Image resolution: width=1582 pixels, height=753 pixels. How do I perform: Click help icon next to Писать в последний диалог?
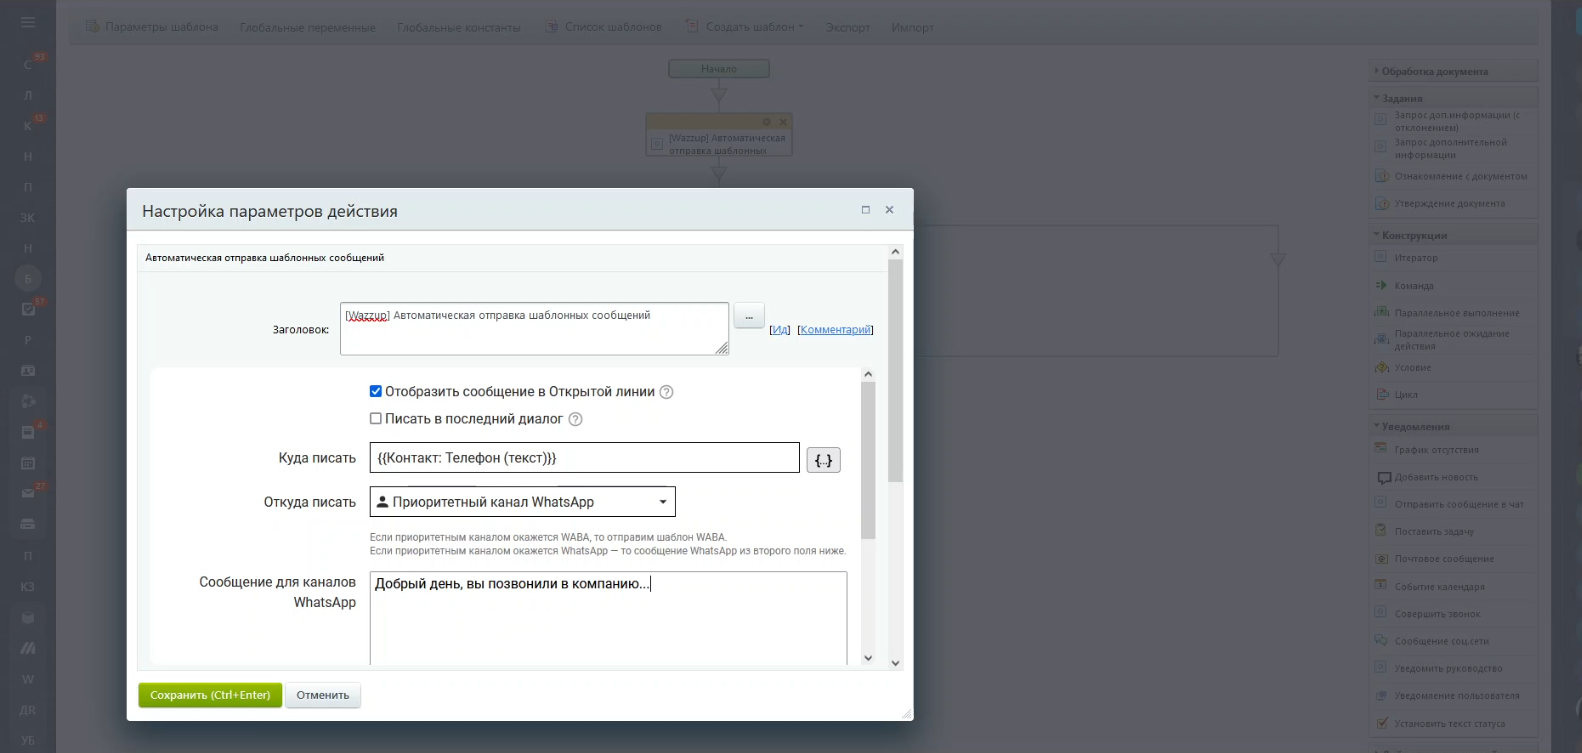coord(575,419)
